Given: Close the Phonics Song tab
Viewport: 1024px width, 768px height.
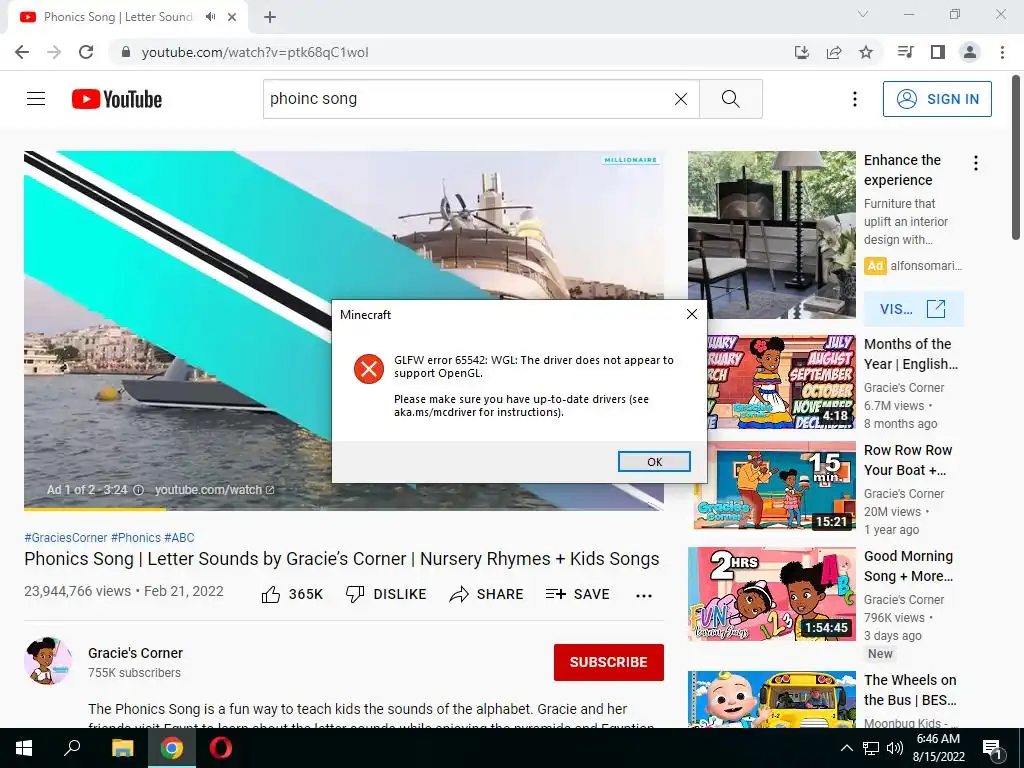Looking at the screenshot, I should pyautogui.click(x=232, y=17).
